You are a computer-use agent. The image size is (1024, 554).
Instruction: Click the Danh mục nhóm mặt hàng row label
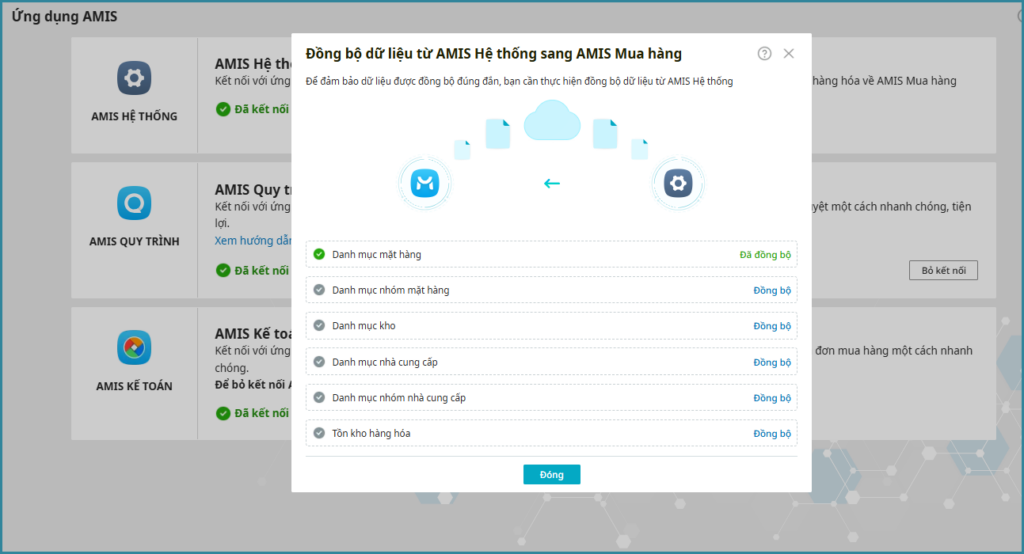click(391, 290)
